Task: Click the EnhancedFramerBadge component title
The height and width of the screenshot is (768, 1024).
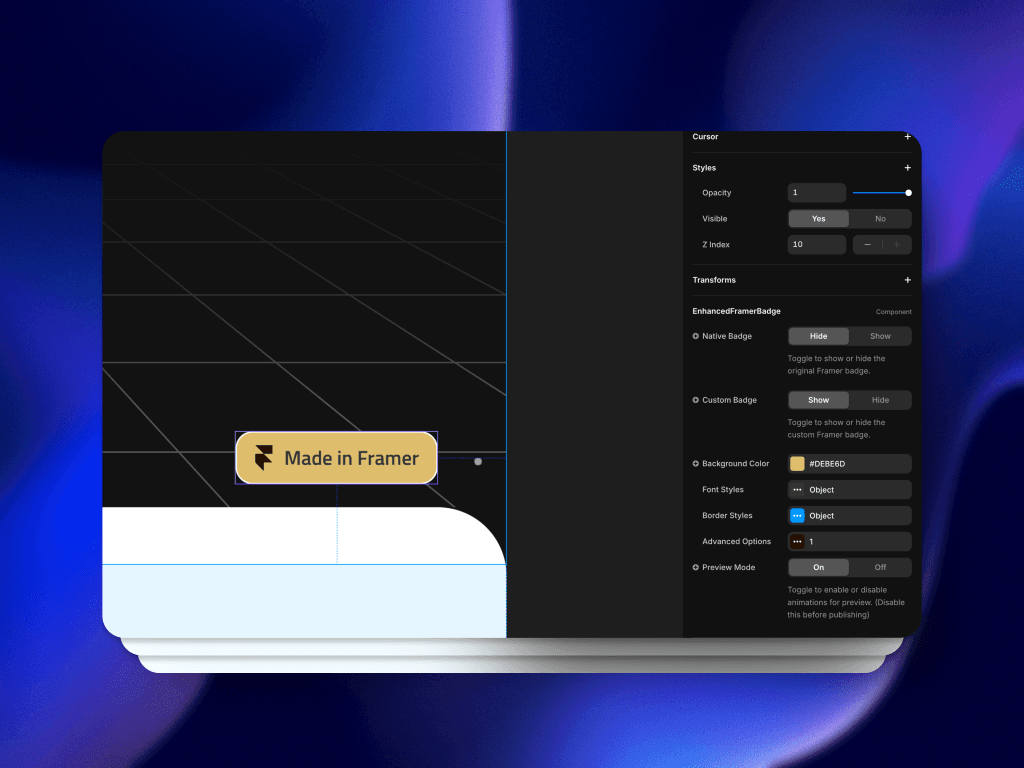Action: pyautogui.click(x=736, y=312)
